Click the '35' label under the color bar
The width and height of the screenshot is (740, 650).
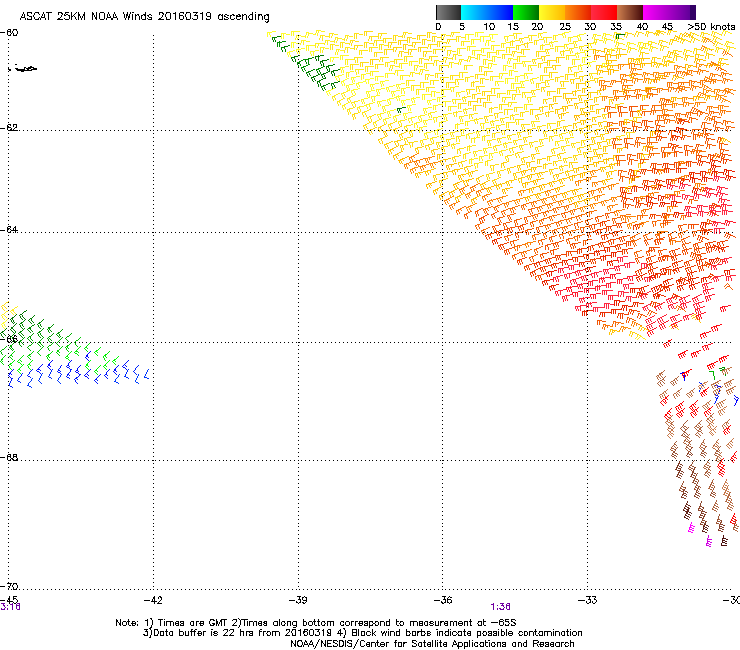[x=616, y=27]
